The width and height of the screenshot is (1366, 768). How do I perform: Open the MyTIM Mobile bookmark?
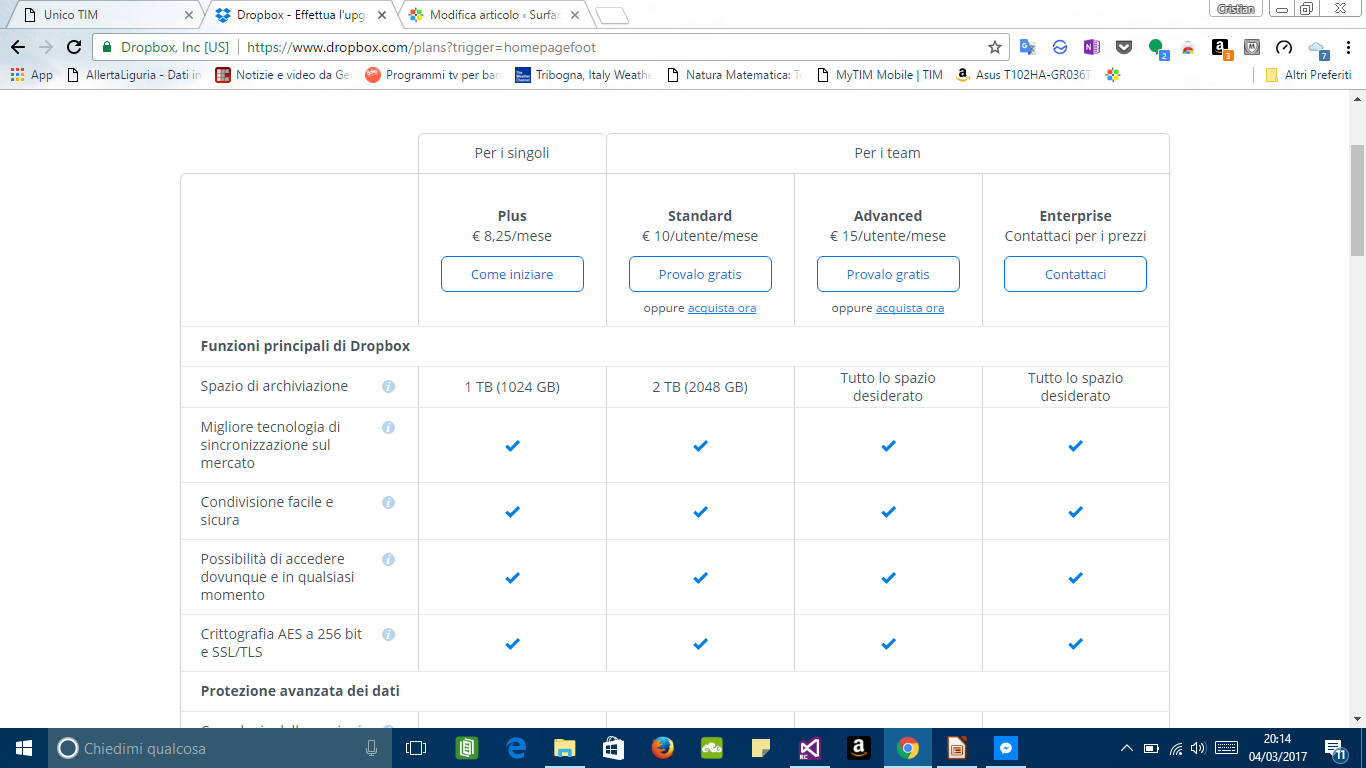pos(879,75)
